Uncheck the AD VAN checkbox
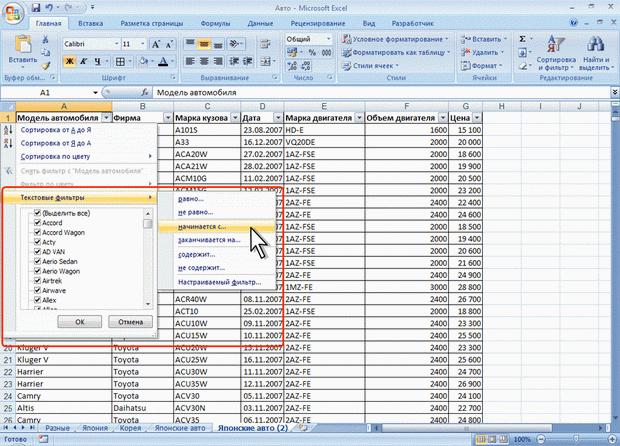 (38, 251)
